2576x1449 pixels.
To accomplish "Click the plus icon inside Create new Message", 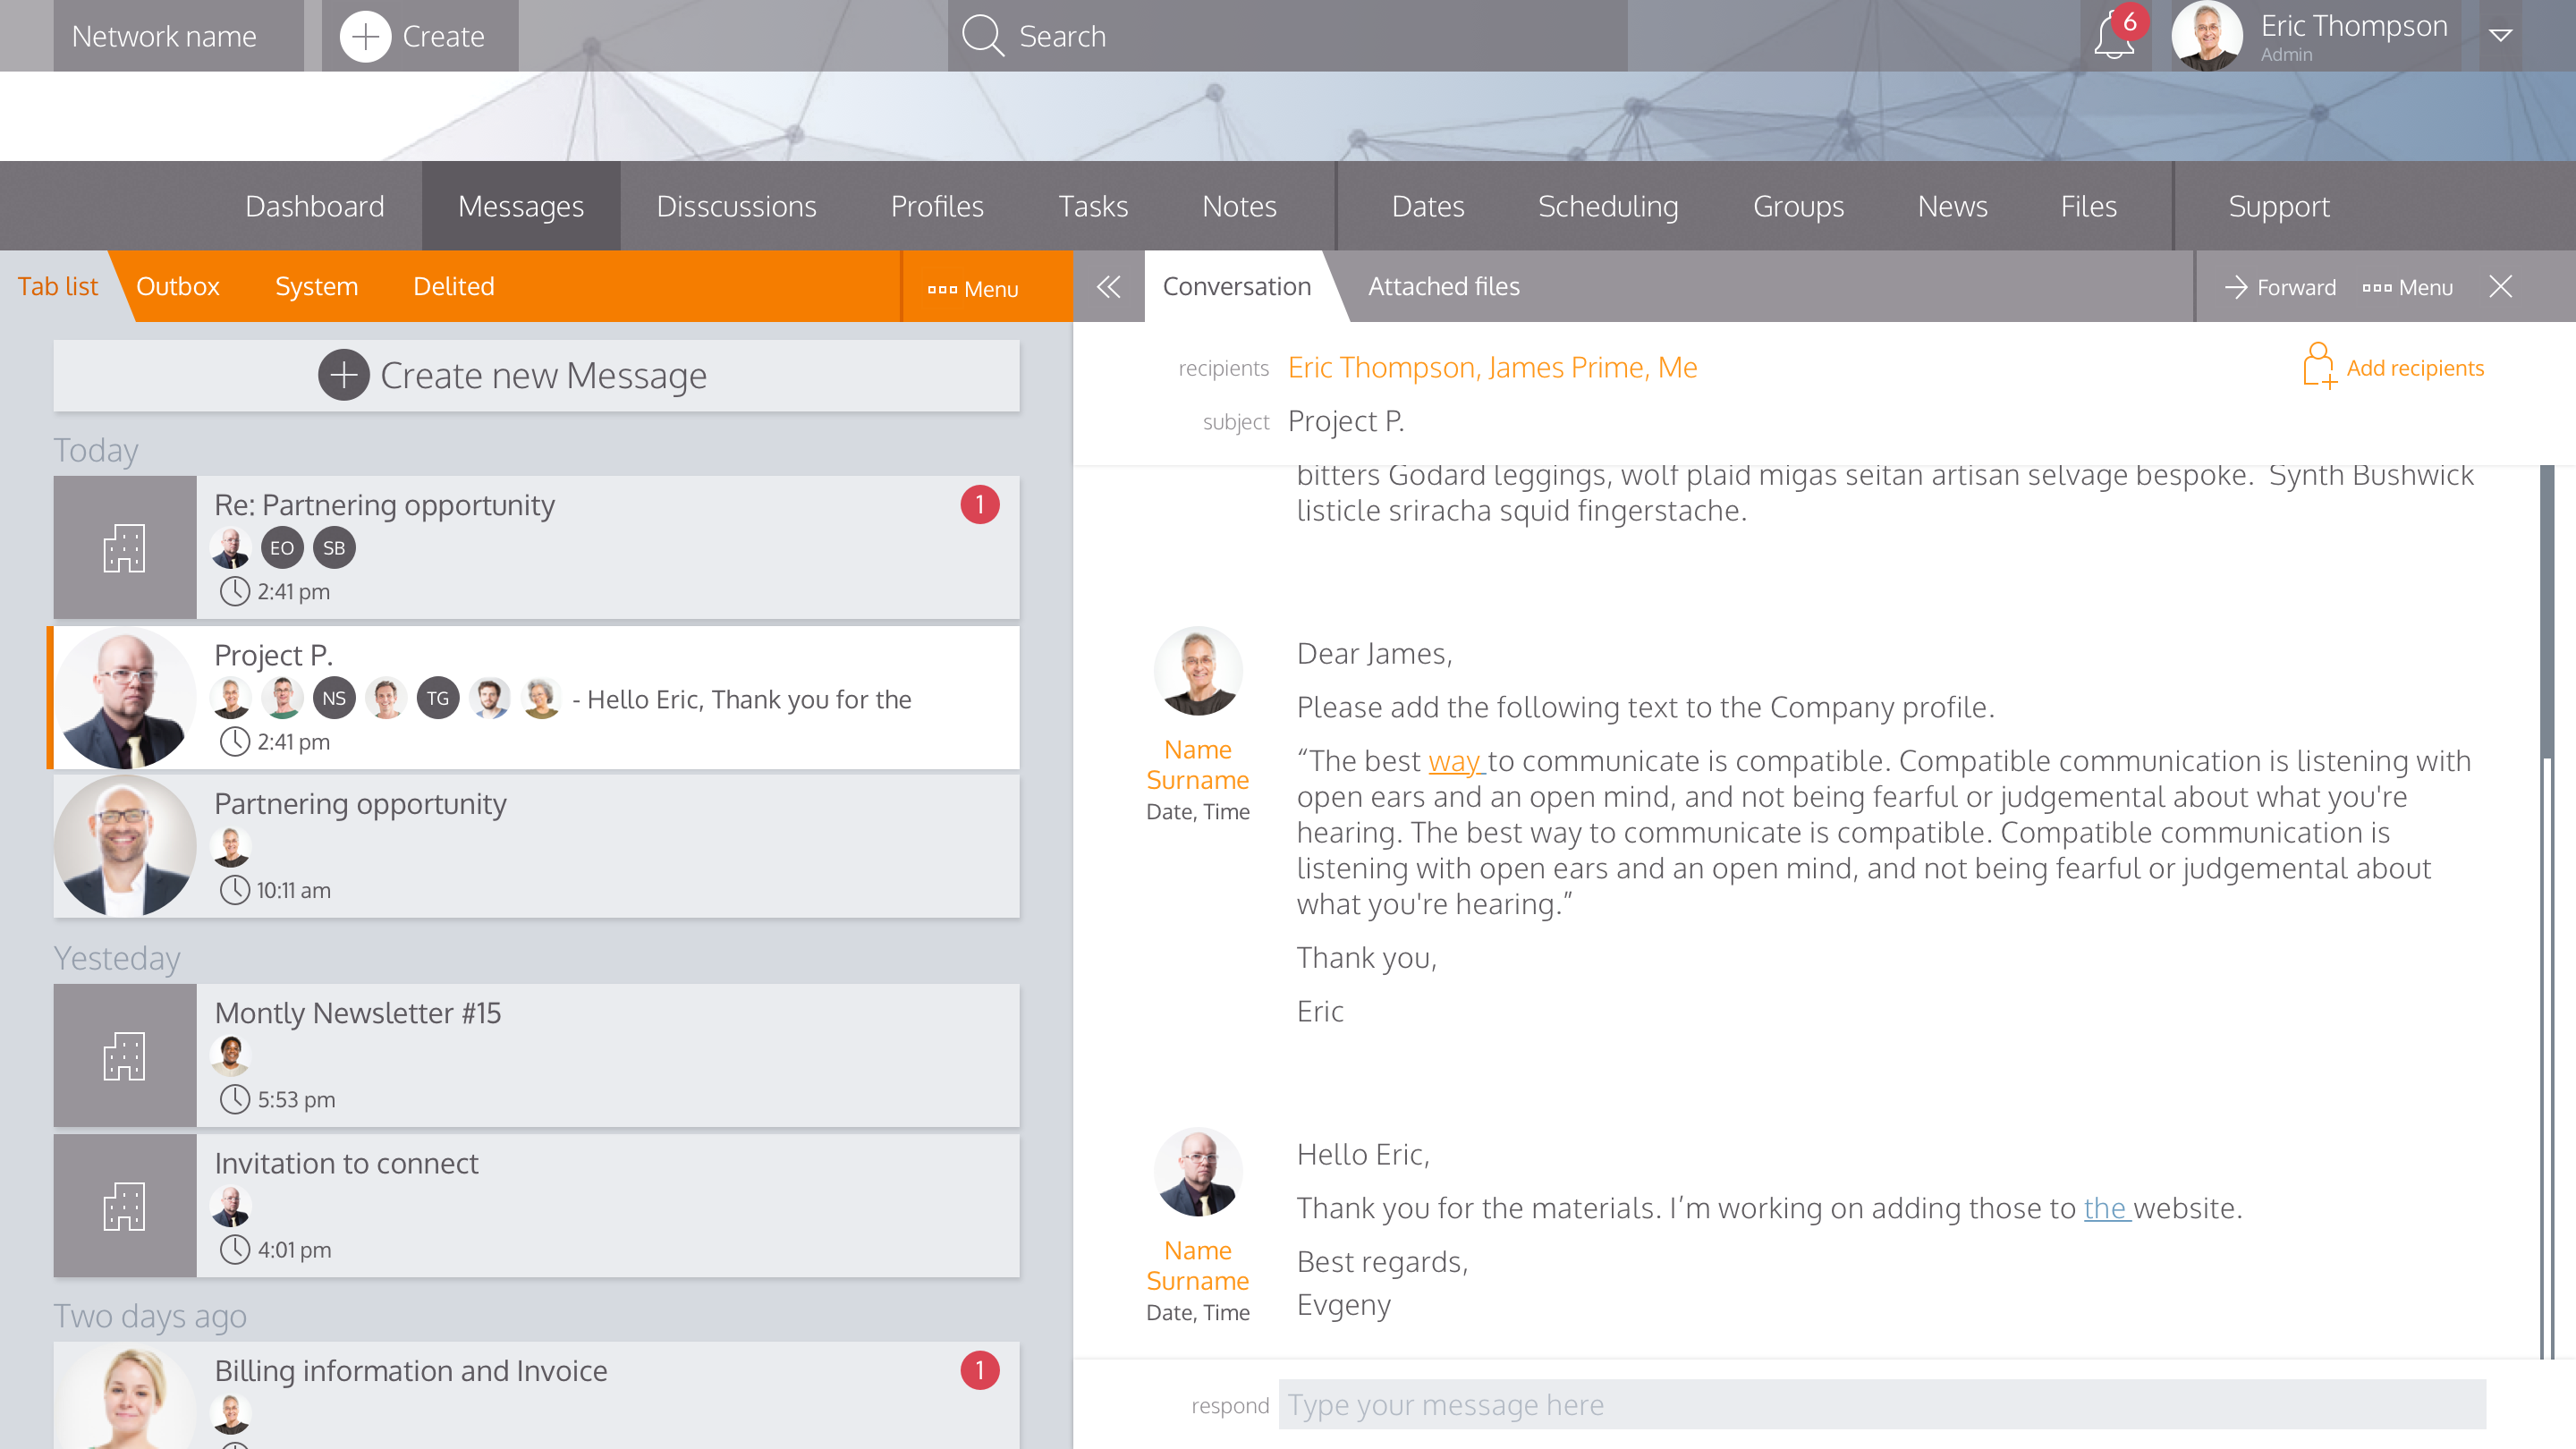I will coord(344,376).
